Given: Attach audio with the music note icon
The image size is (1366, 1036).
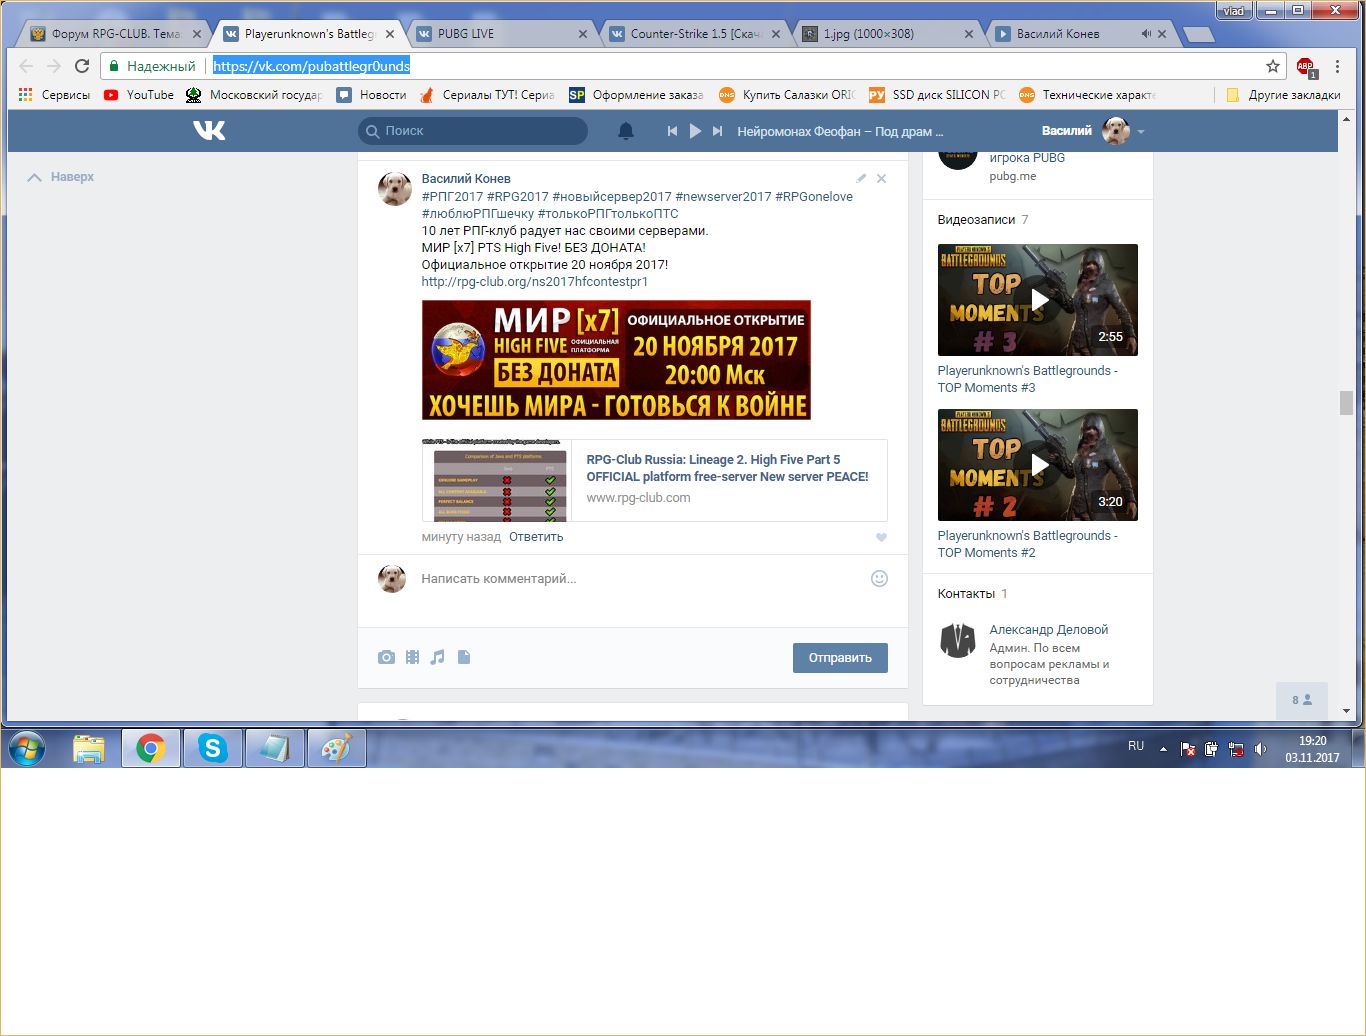Looking at the screenshot, I should pyautogui.click(x=437, y=657).
